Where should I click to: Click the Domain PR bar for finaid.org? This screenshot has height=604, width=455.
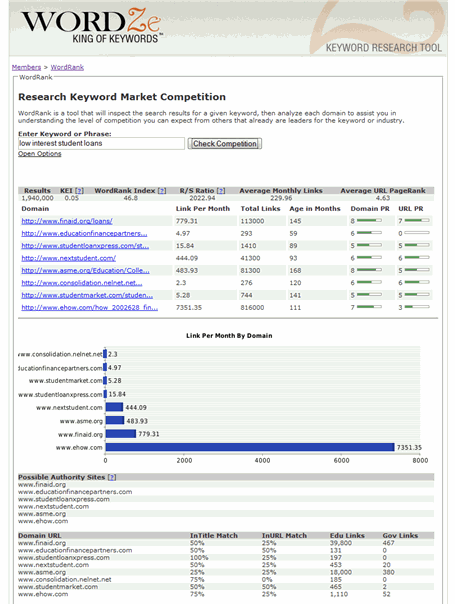tap(369, 220)
